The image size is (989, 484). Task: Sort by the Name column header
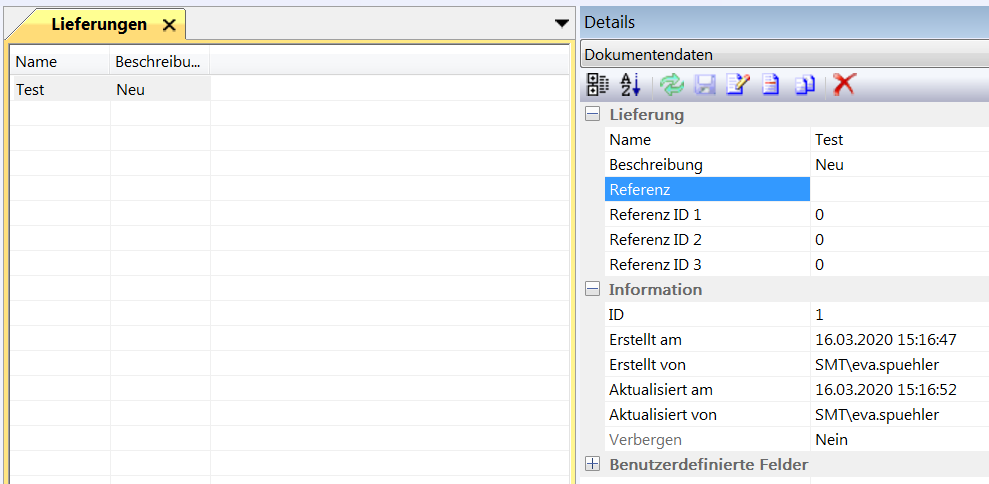coord(60,62)
